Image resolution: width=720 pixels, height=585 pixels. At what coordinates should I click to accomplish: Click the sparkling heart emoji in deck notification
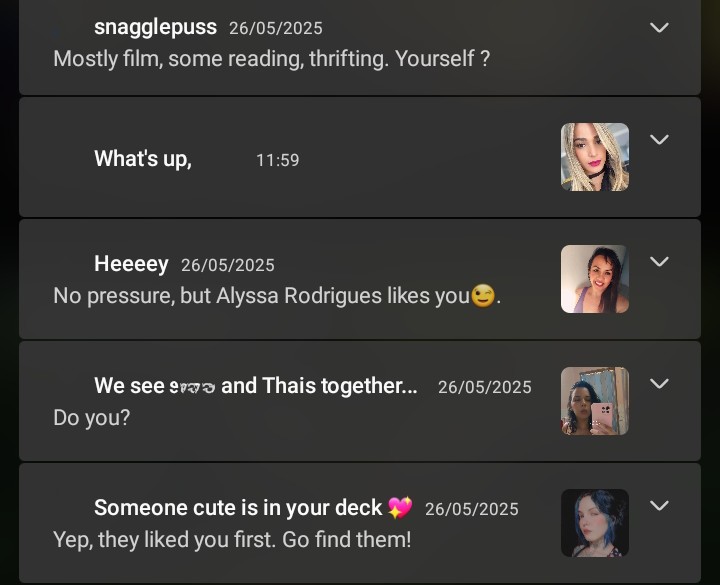pyautogui.click(x=400, y=508)
